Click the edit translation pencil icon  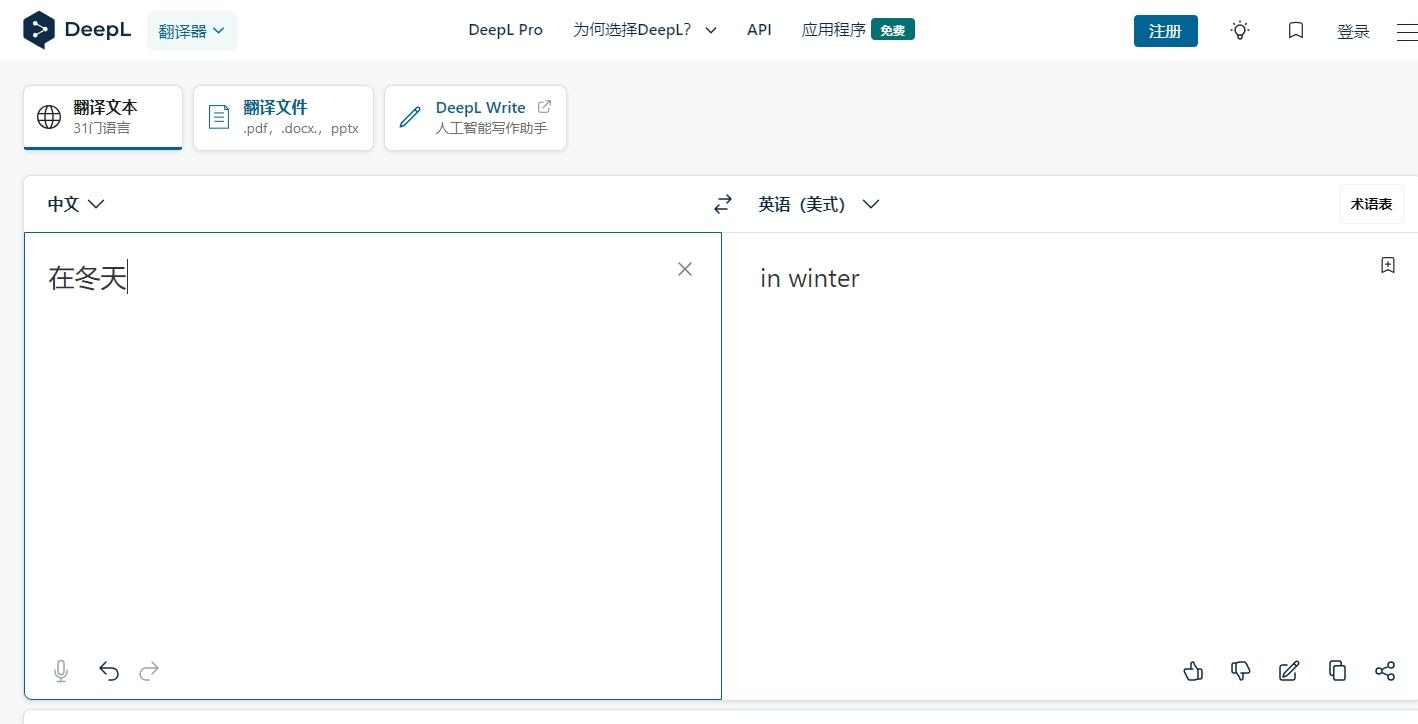pos(1289,671)
